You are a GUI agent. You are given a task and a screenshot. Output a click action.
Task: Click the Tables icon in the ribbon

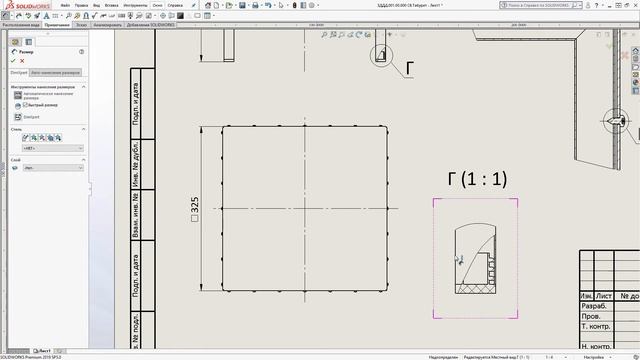pyautogui.click(x=207, y=16)
